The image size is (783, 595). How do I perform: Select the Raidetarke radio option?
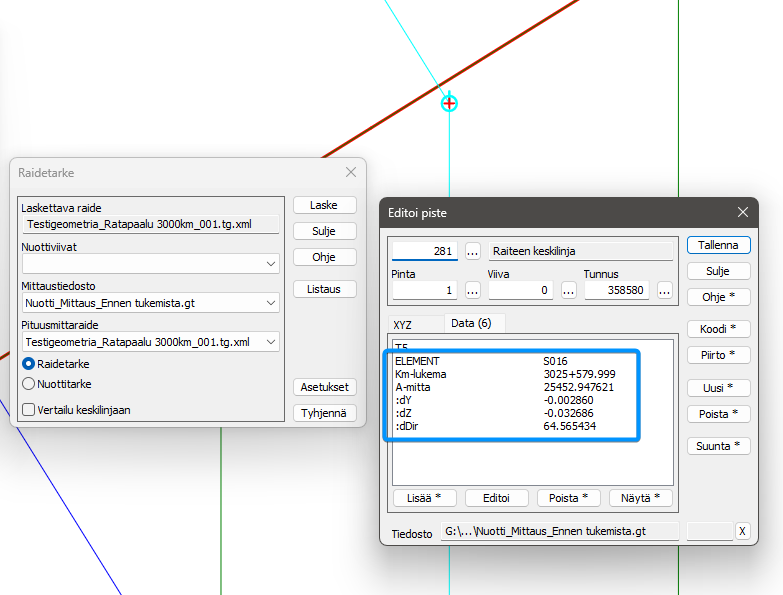pyautogui.click(x=29, y=364)
